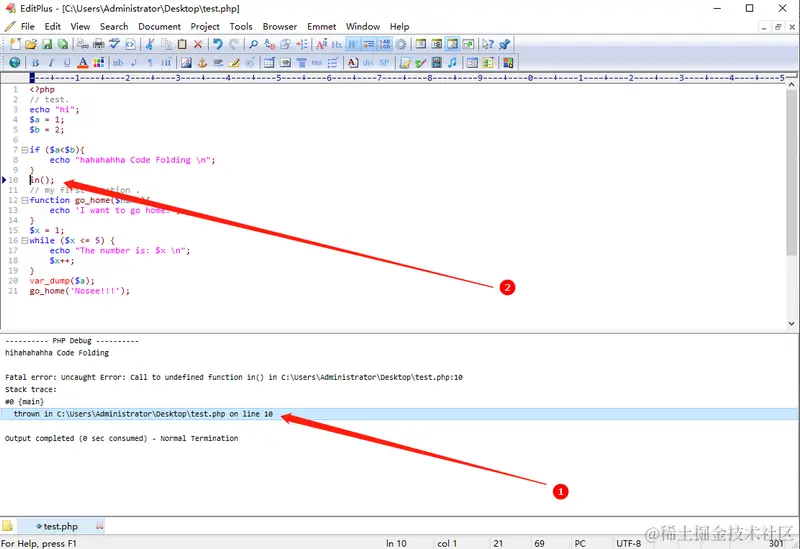Open the Project menu
The height and width of the screenshot is (549, 800).
[x=205, y=27]
